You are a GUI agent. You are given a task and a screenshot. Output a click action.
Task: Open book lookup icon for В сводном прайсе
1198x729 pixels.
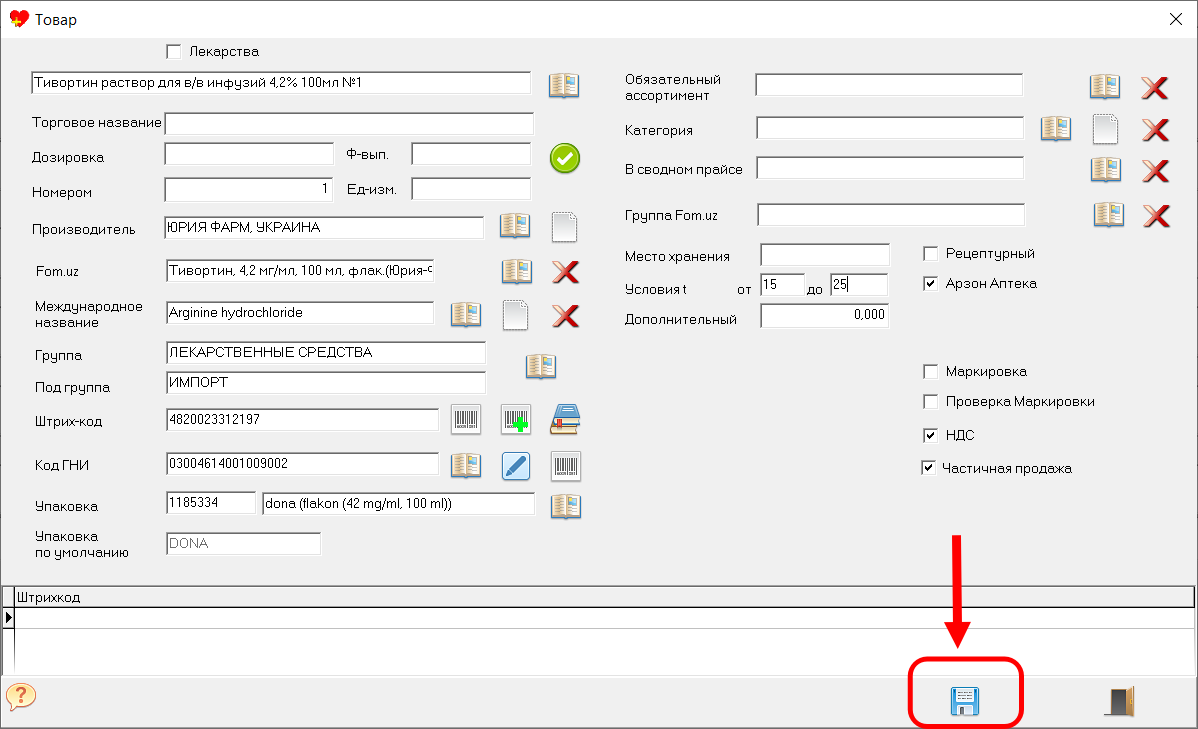(x=1106, y=169)
